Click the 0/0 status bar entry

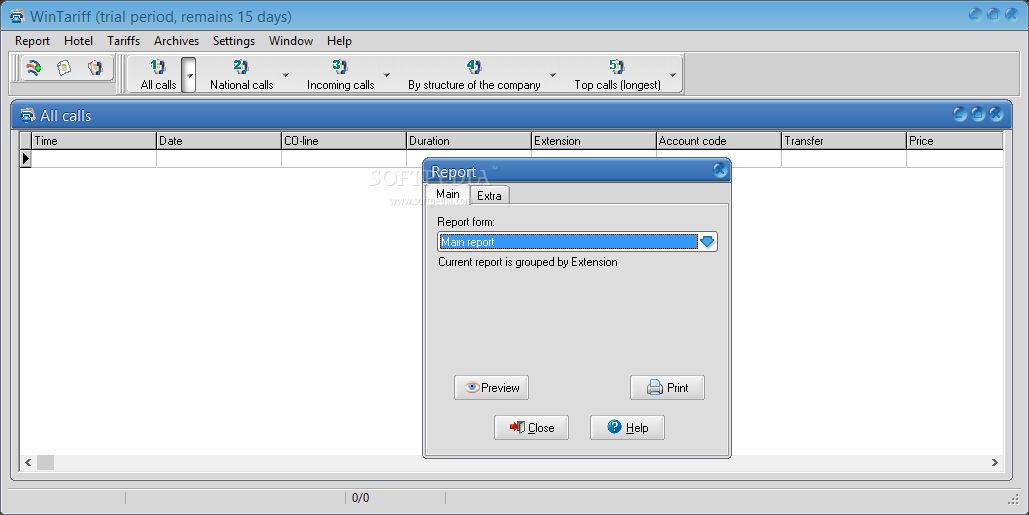[360, 498]
